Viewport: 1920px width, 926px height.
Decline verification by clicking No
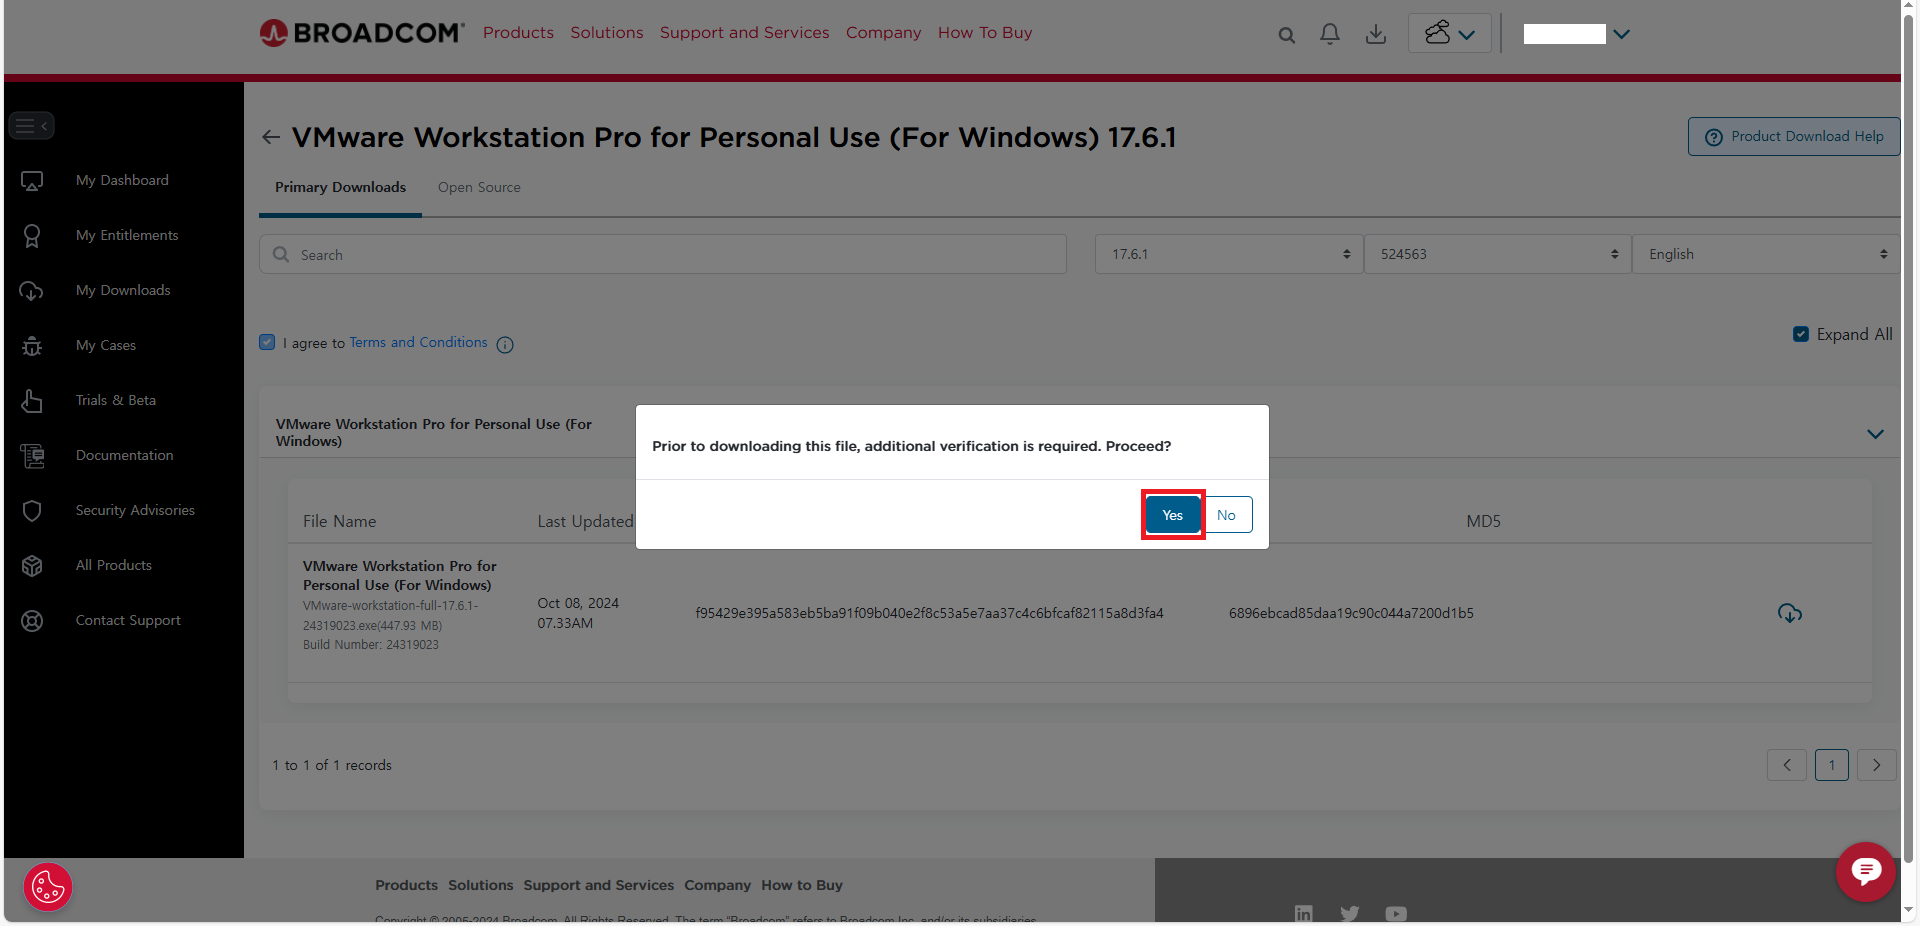tap(1227, 515)
